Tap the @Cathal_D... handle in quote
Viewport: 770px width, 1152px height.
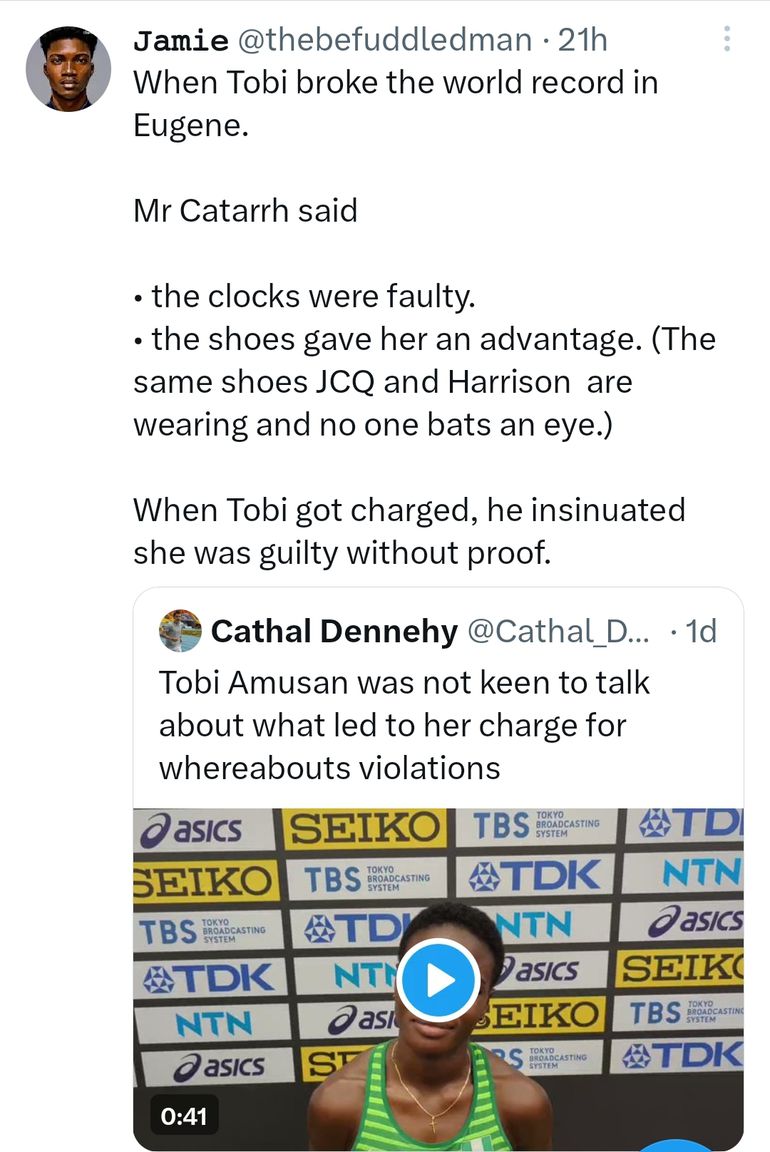pyautogui.click(x=558, y=631)
